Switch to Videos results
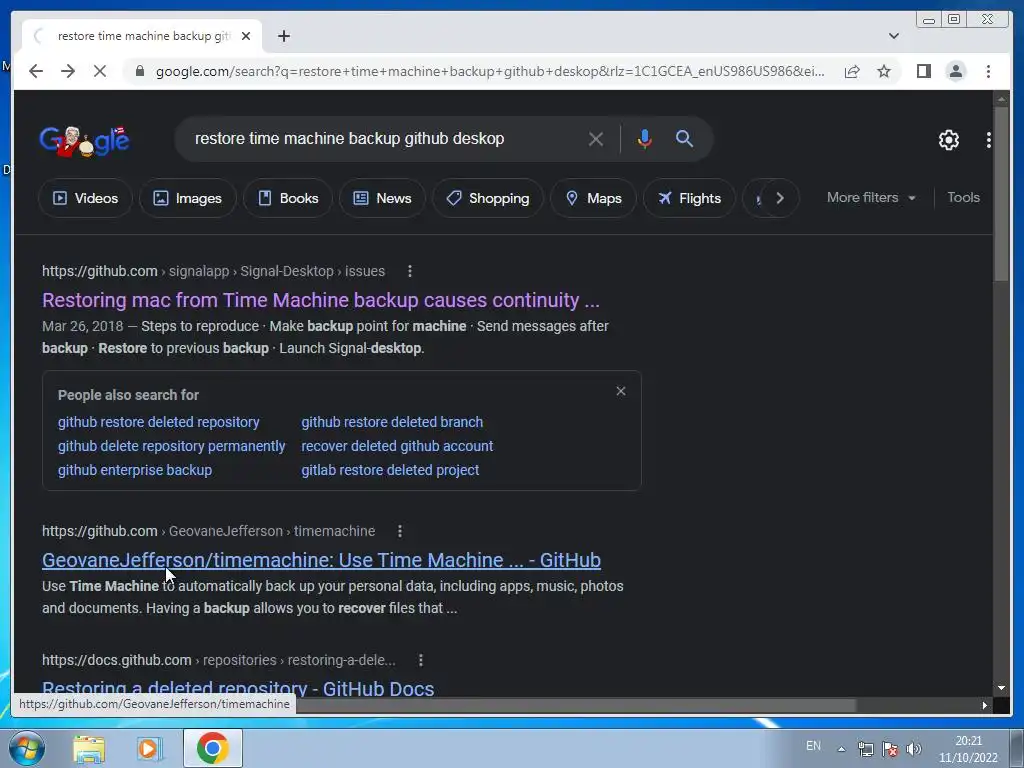 (85, 198)
